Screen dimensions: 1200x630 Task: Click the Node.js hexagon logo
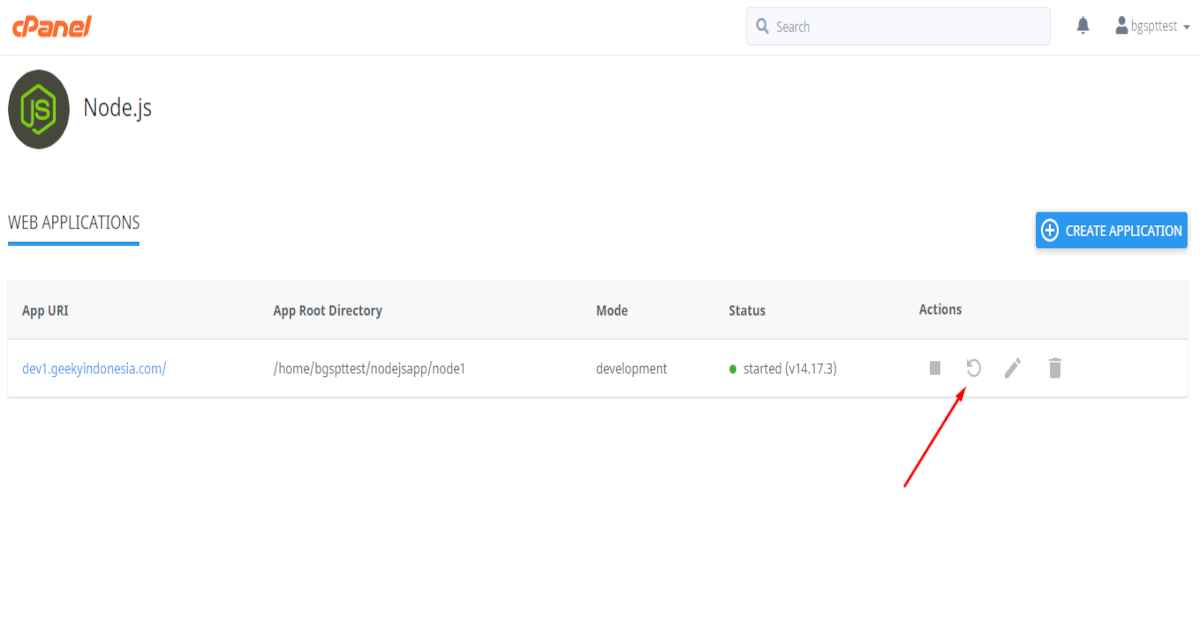click(39, 109)
